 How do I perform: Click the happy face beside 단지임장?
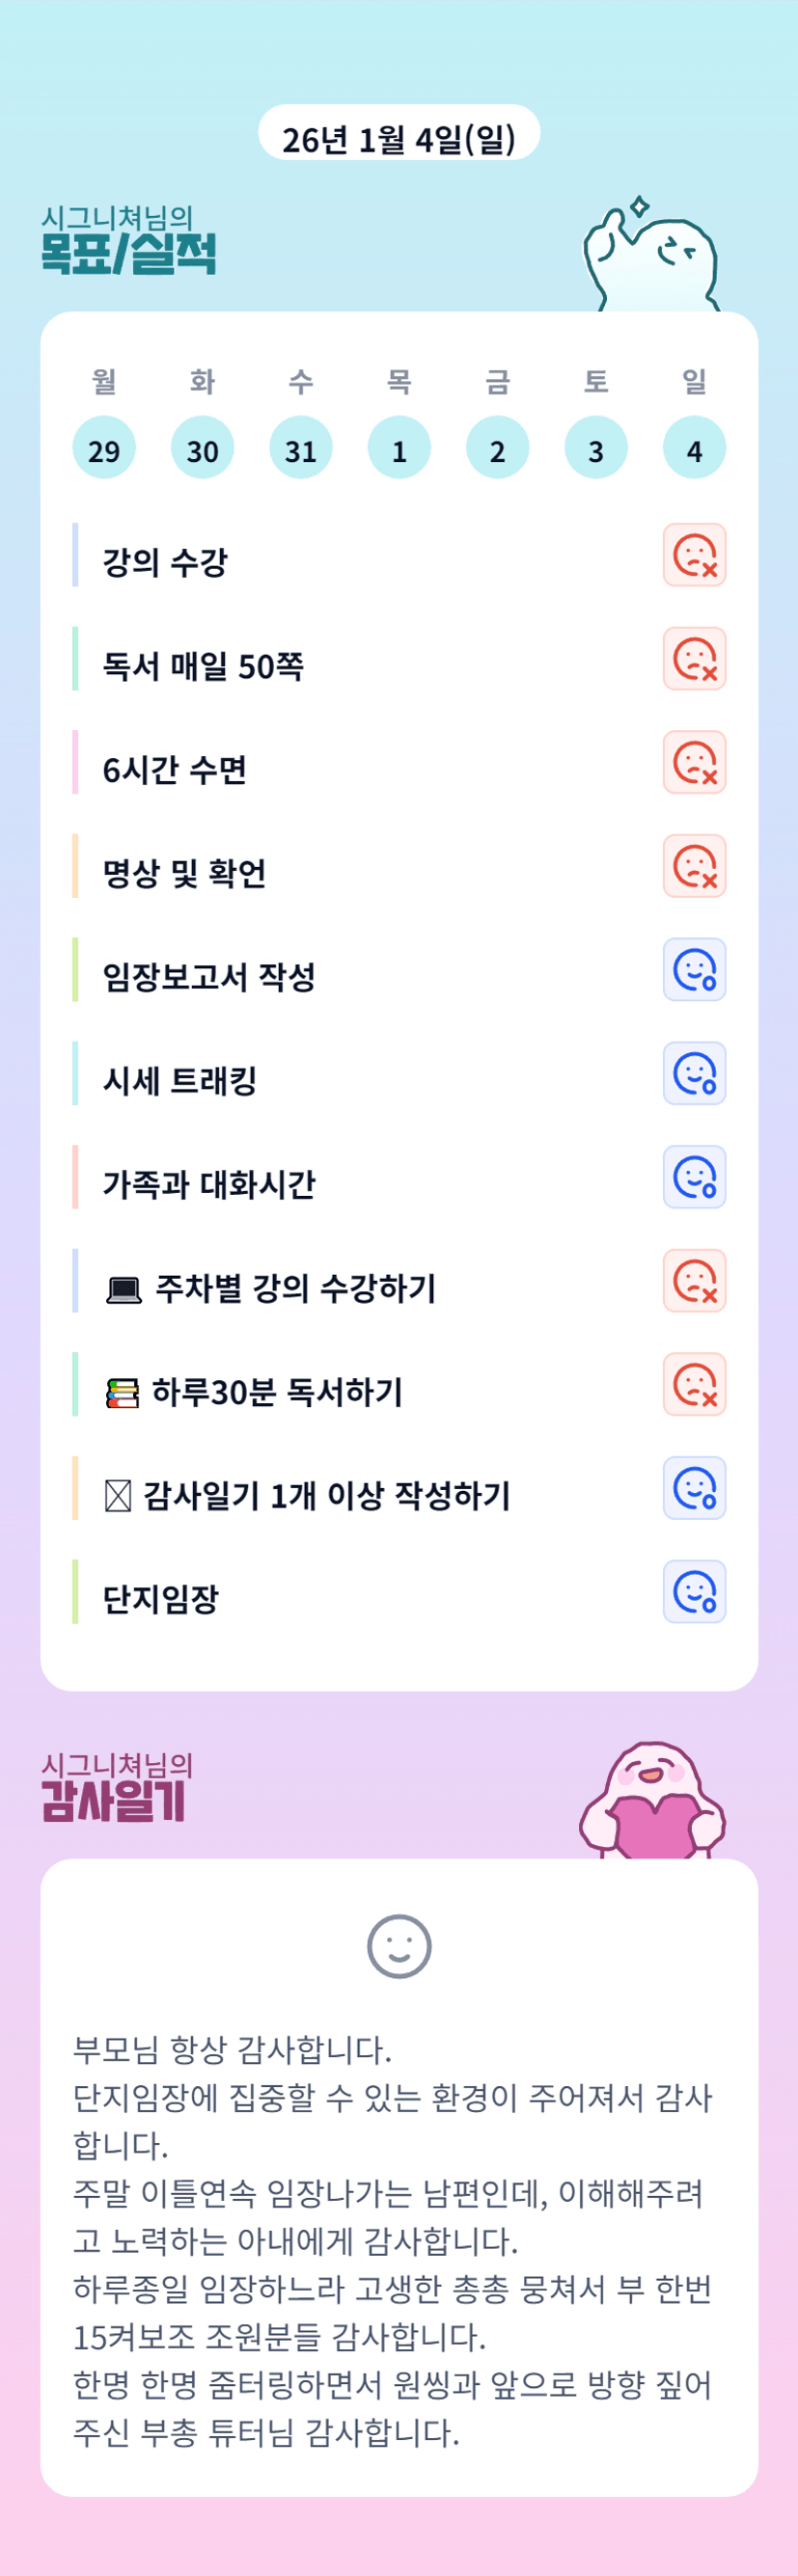point(694,1592)
